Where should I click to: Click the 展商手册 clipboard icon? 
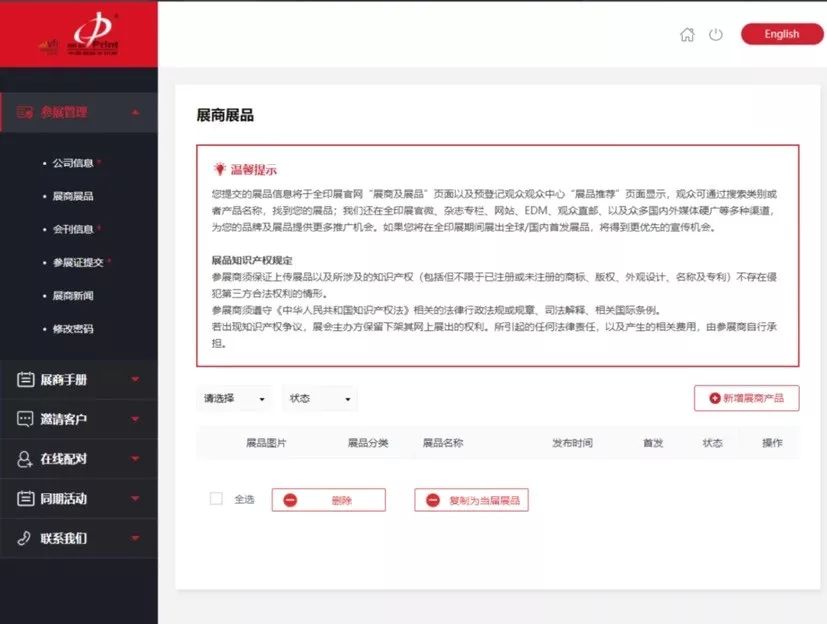[x=25, y=380]
